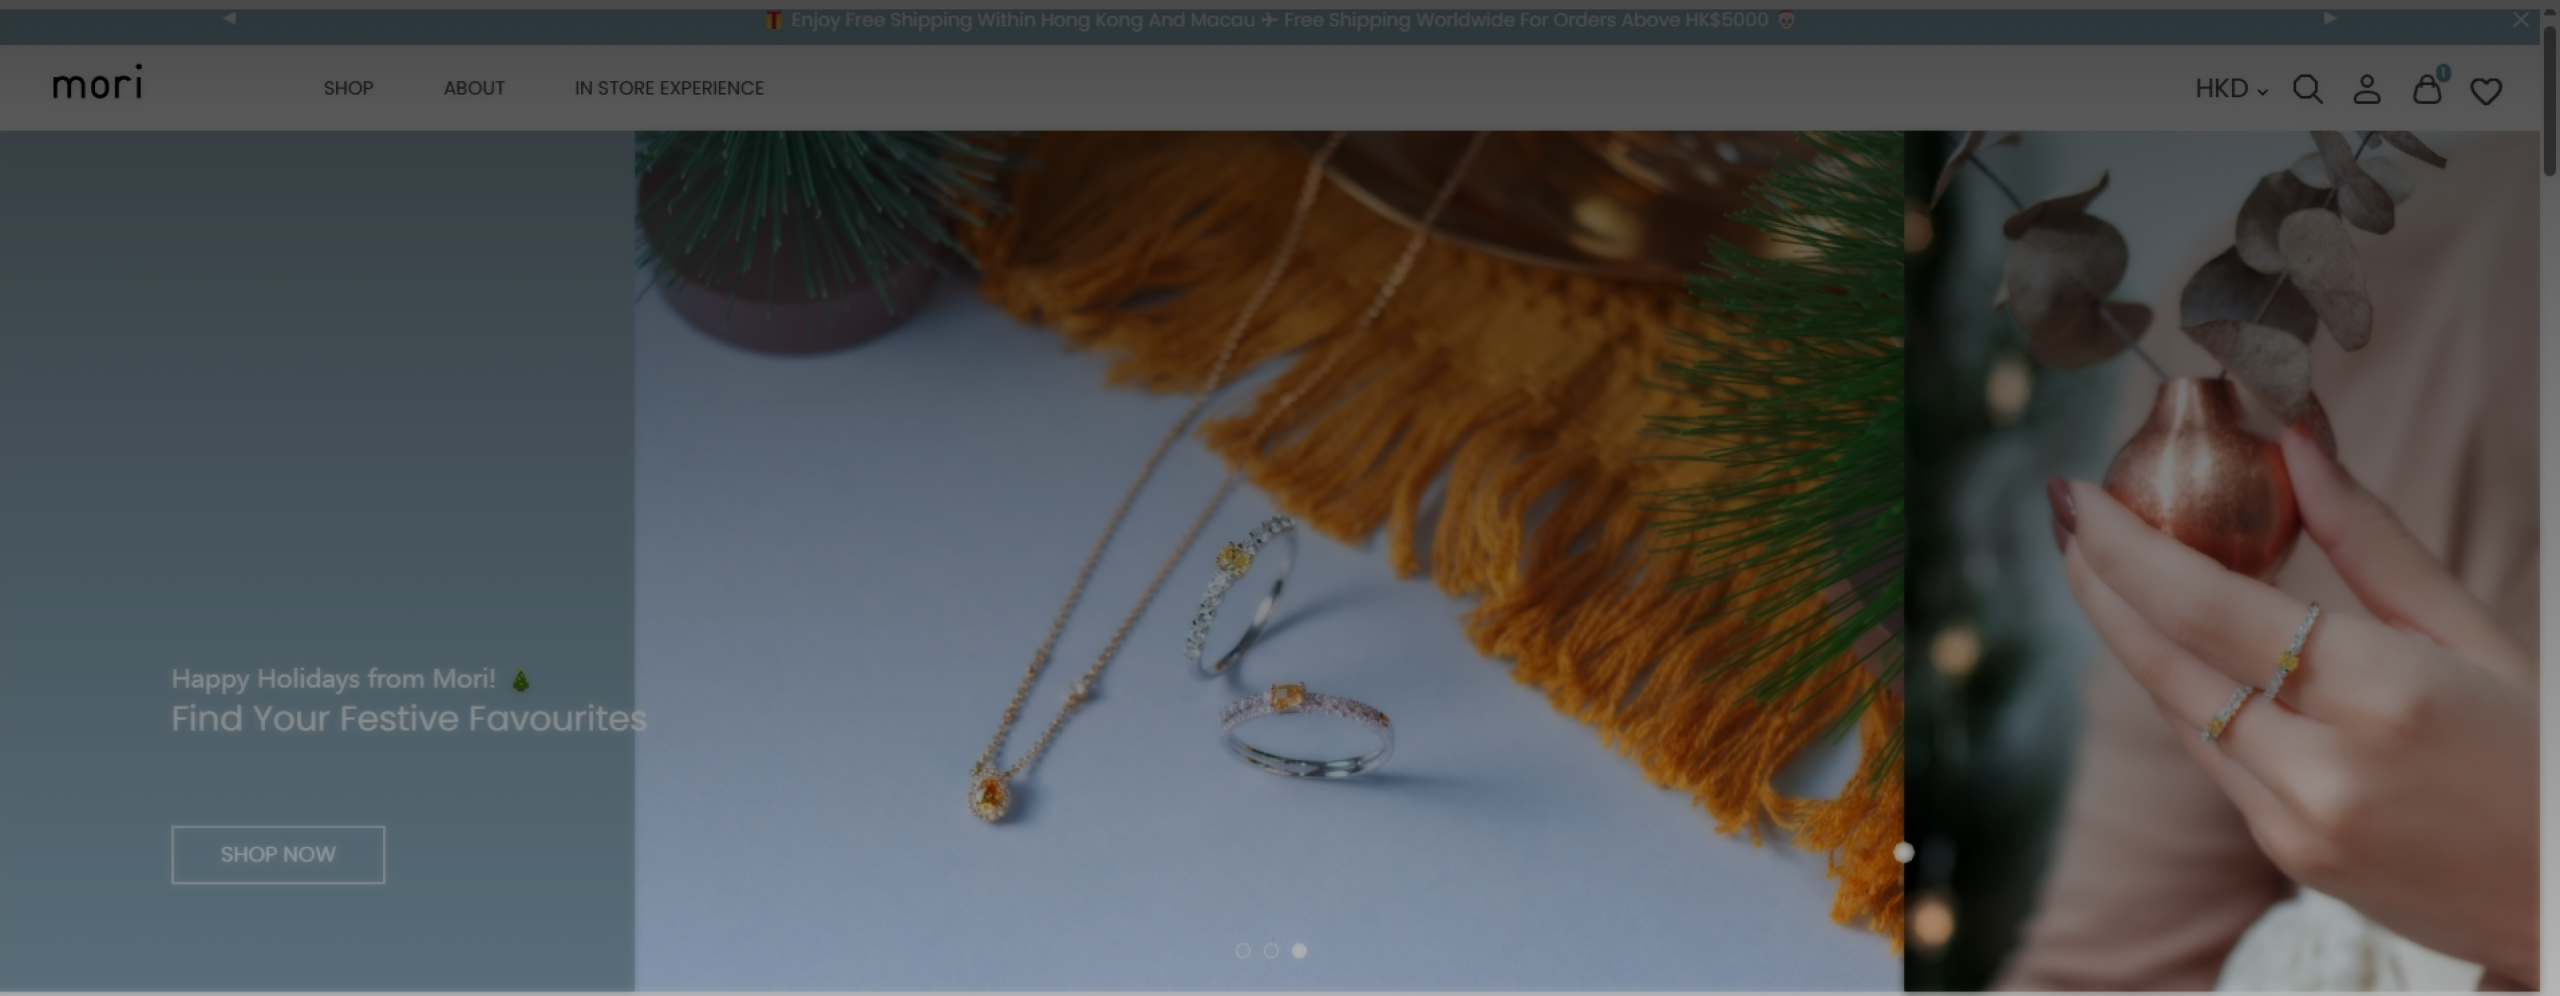Viewport: 2560px width, 996px height.
Task: Open the account profile icon
Action: (2367, 89)
